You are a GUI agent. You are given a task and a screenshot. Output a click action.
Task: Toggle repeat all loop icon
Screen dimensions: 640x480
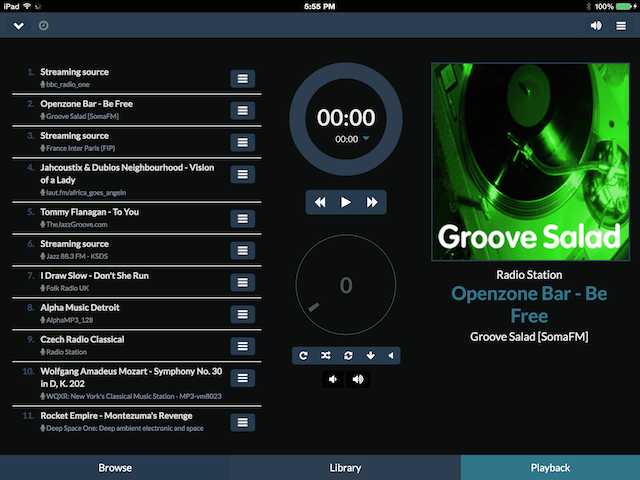pyautogui.click(x=348, y=356)
